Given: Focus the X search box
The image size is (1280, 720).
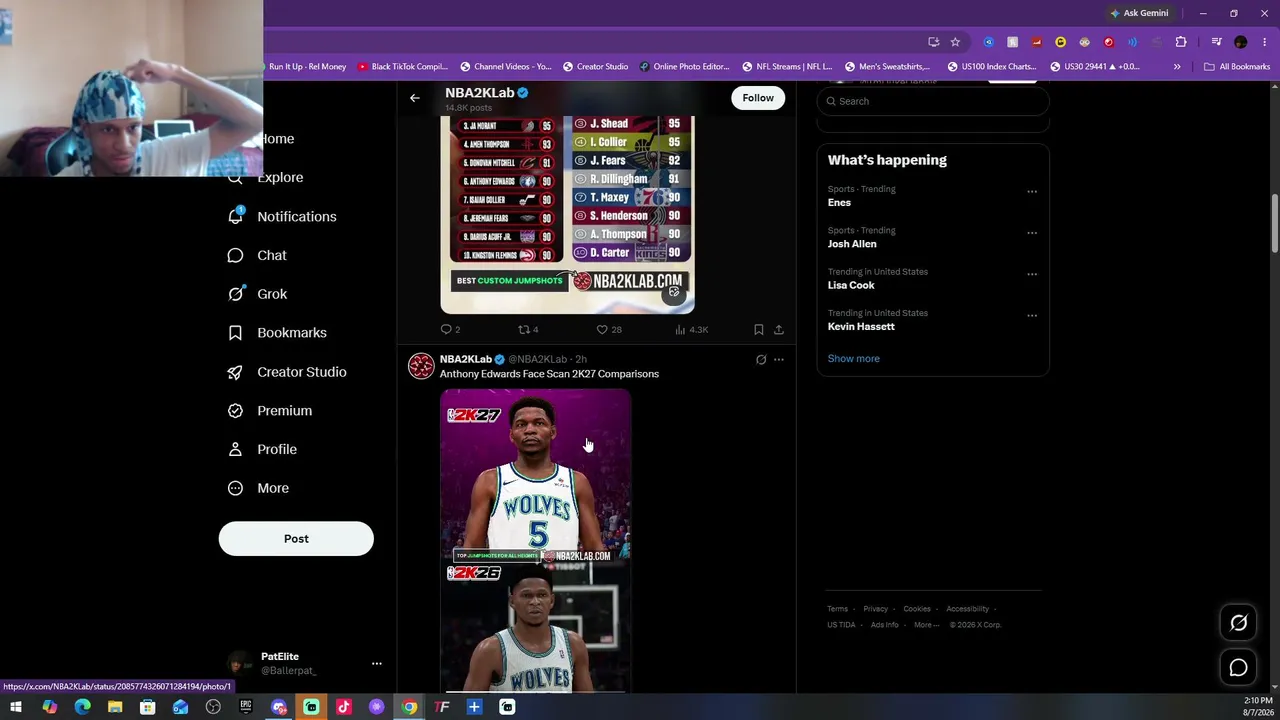Looking at the screenshot, I should pos(933,101).
